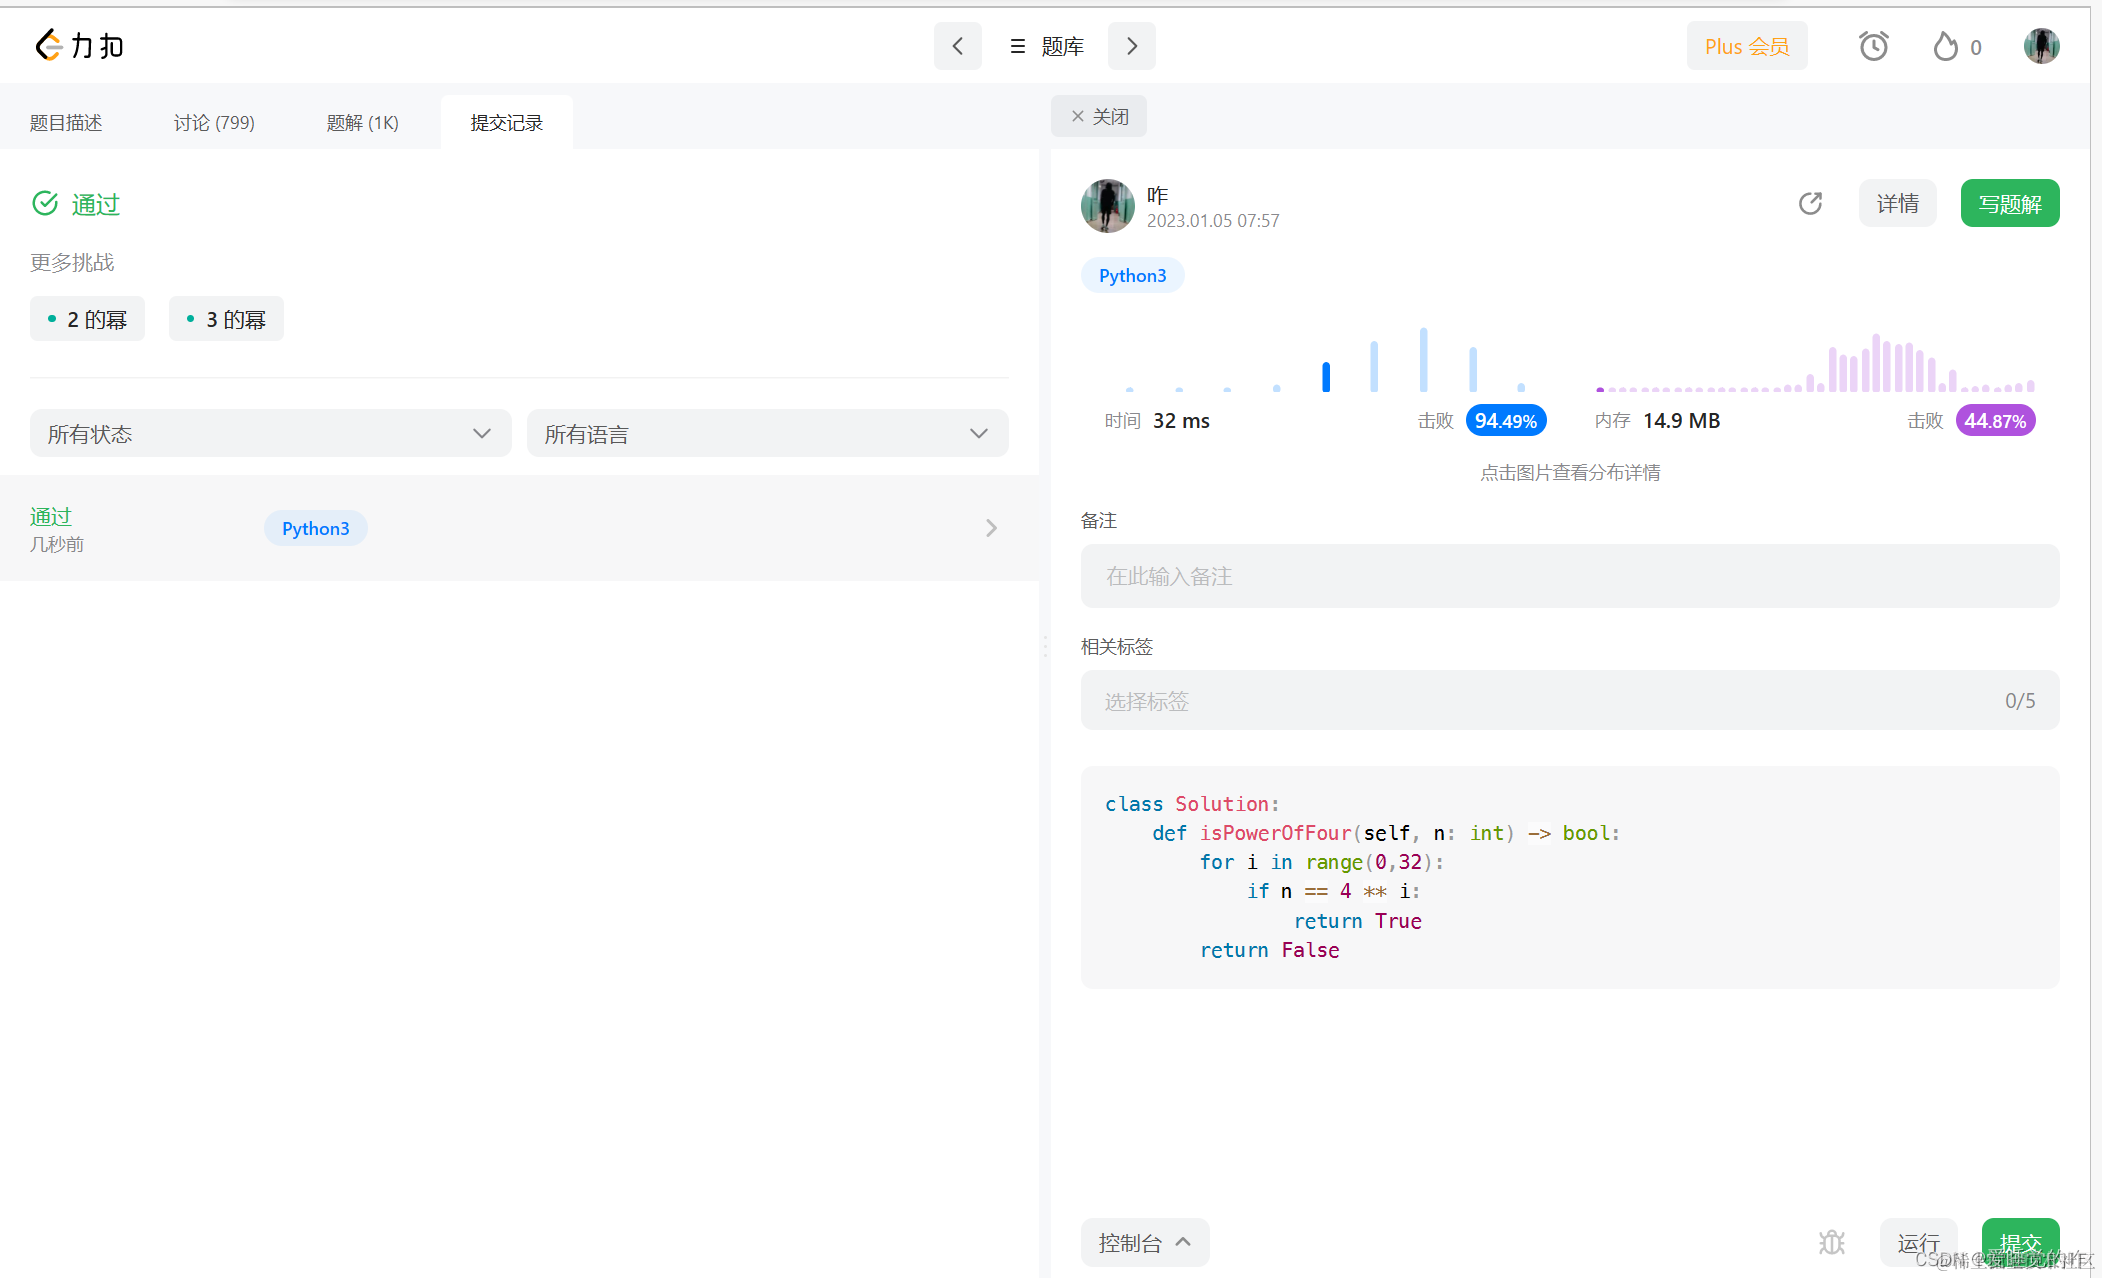Open the 题解 (1K) tab
This screenshot has width=2102, height=1278.
click(362, 122)
